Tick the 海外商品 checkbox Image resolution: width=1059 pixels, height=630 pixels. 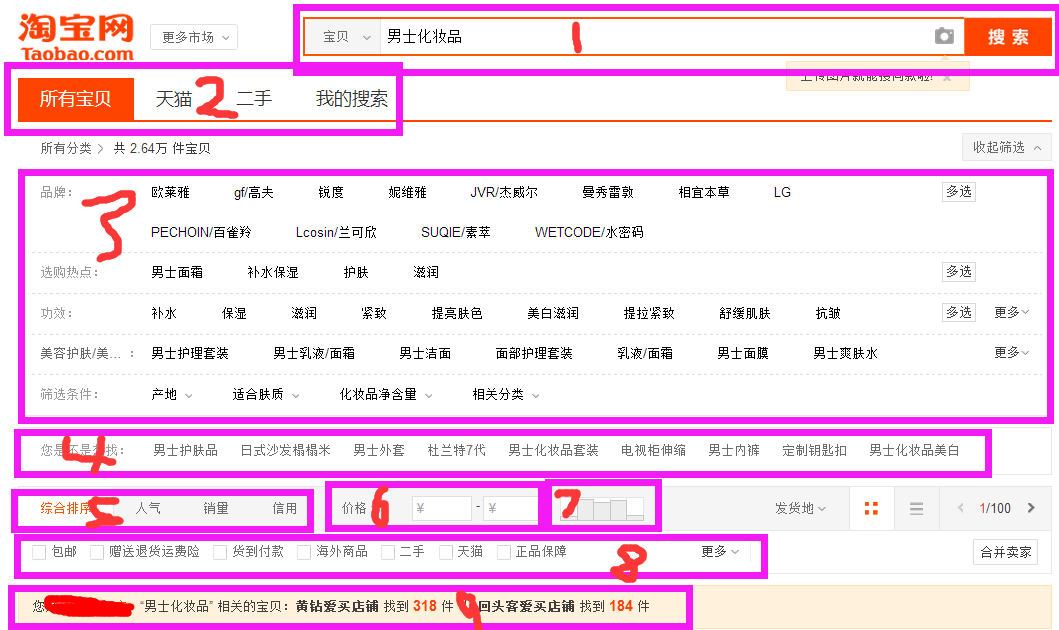click(304, 552)
